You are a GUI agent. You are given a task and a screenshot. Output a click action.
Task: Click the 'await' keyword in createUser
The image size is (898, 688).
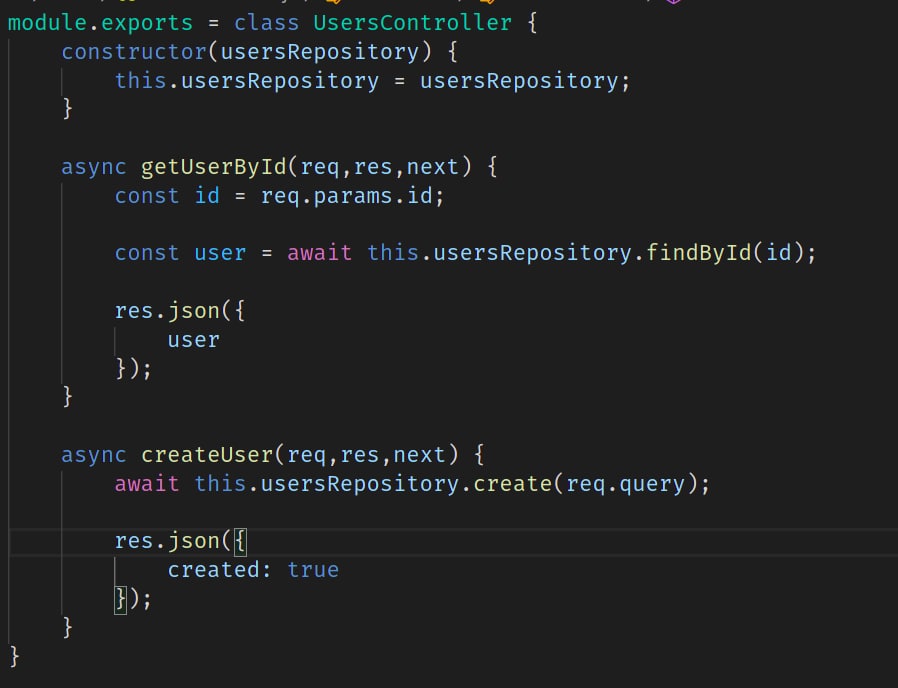pos(147,484)
